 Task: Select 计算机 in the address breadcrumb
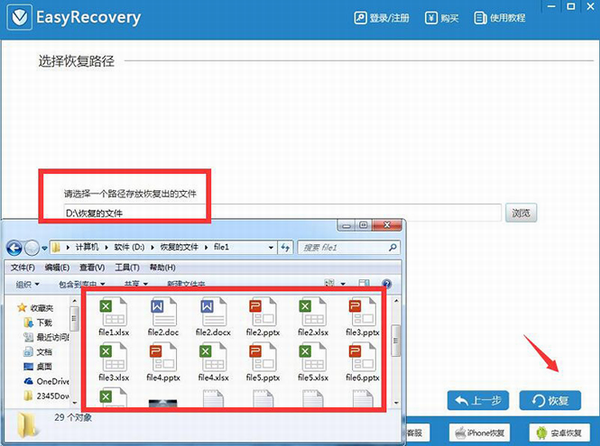pos(87,247)
